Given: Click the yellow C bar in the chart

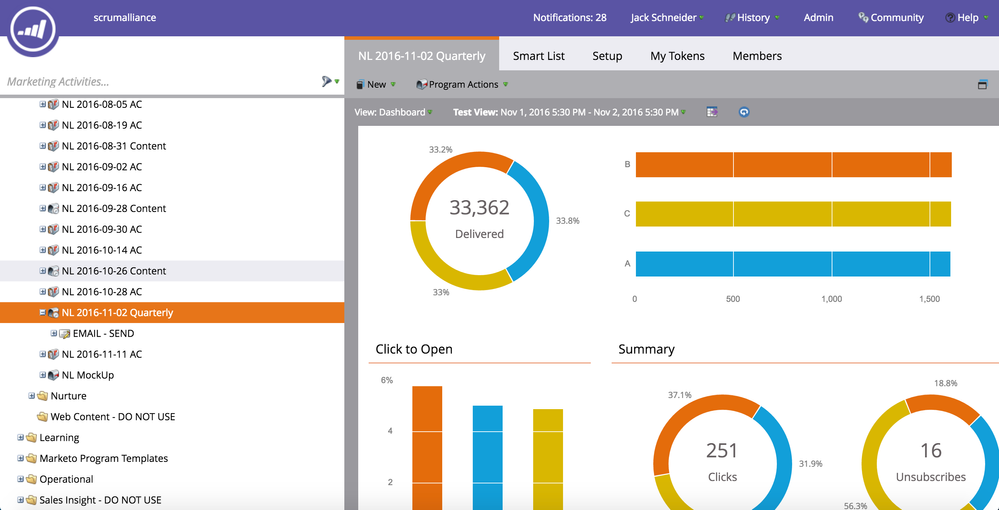Looking at the screenshot, I should tap(793, 214).
